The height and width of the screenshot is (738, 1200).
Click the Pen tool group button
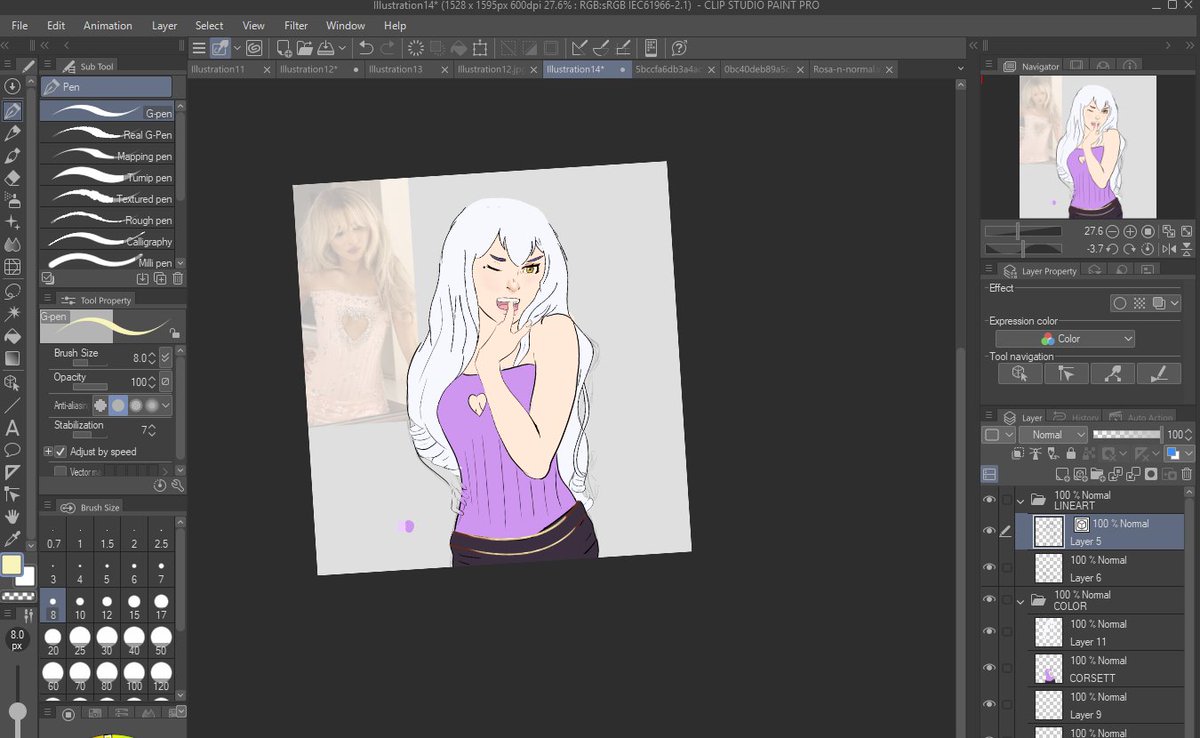point(107,87)
